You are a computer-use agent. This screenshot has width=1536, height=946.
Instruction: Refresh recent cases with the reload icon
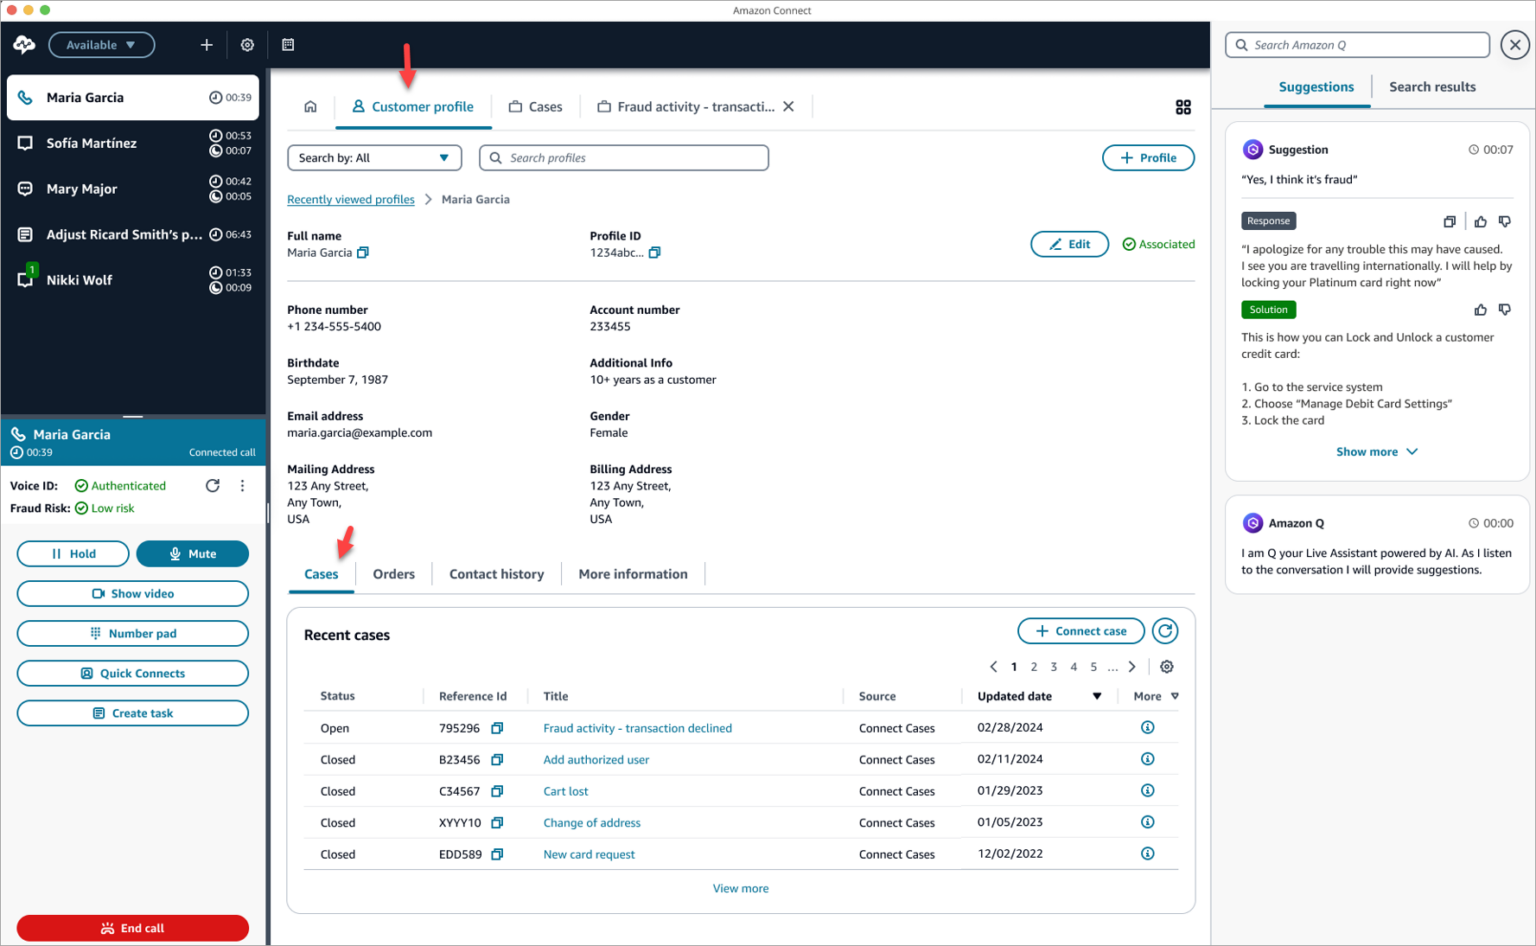pos(1164,631)
